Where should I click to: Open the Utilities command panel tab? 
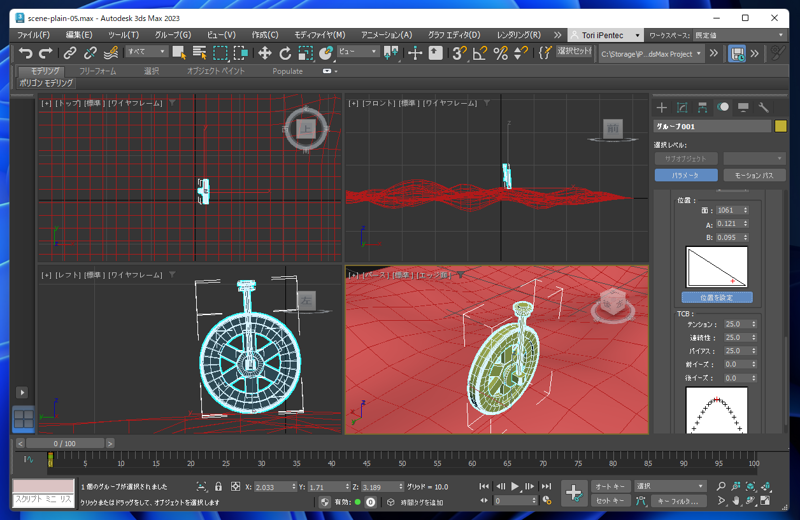[764, 107]
